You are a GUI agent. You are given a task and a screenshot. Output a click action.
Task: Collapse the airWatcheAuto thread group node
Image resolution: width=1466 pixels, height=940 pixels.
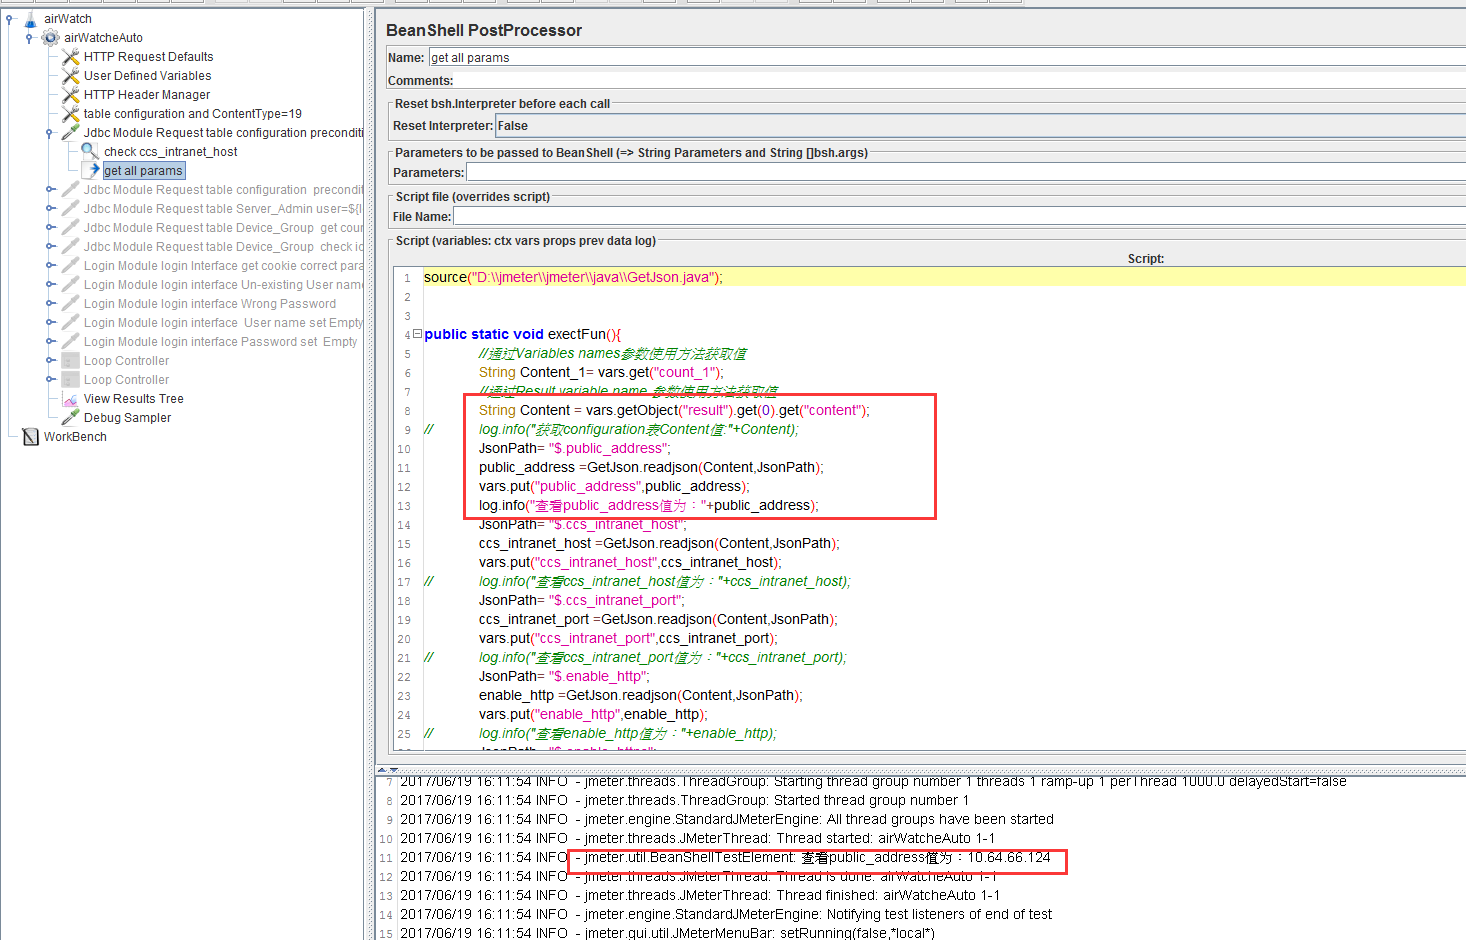[29, 38]
